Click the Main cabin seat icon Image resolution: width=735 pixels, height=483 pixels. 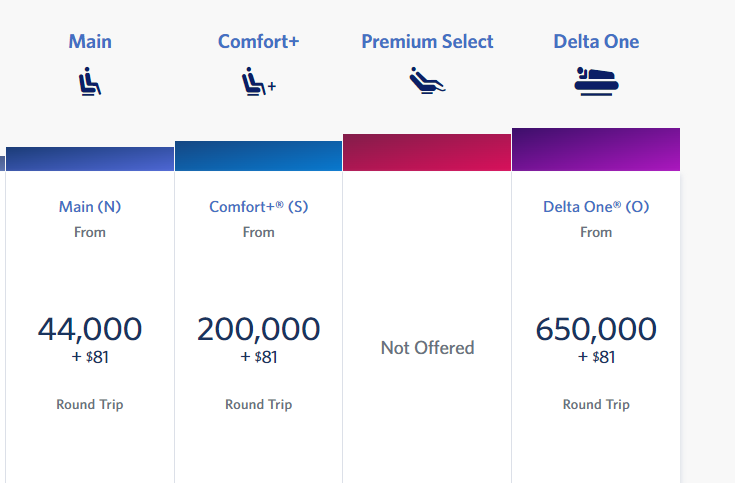pyautogui.click(x=90, y=82)
